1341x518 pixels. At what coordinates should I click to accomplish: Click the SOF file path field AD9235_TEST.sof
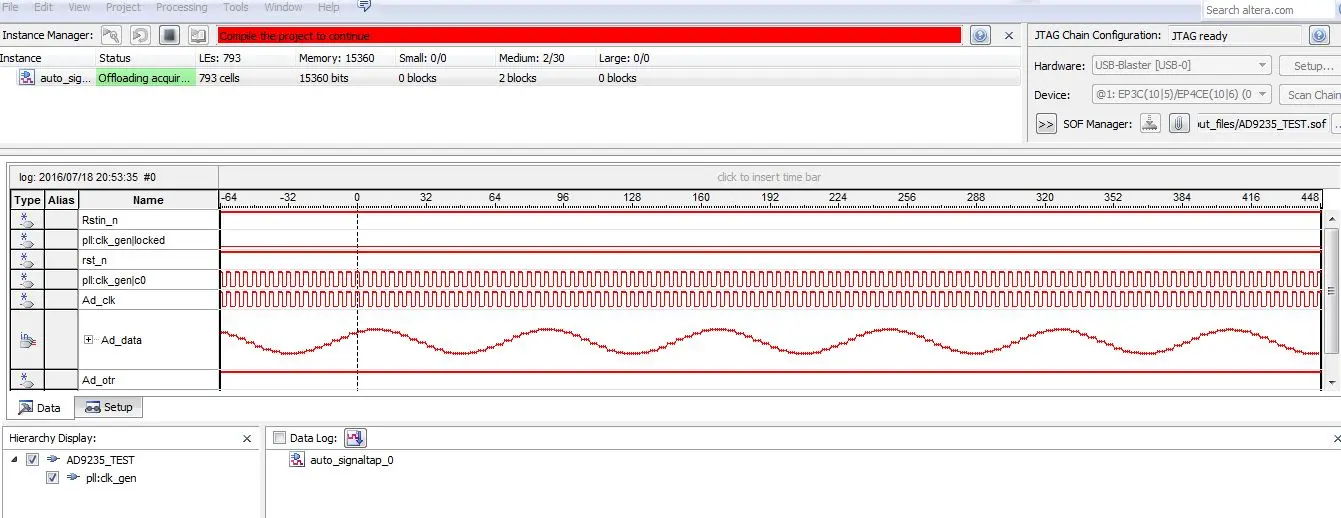[x=1262, y=124]
